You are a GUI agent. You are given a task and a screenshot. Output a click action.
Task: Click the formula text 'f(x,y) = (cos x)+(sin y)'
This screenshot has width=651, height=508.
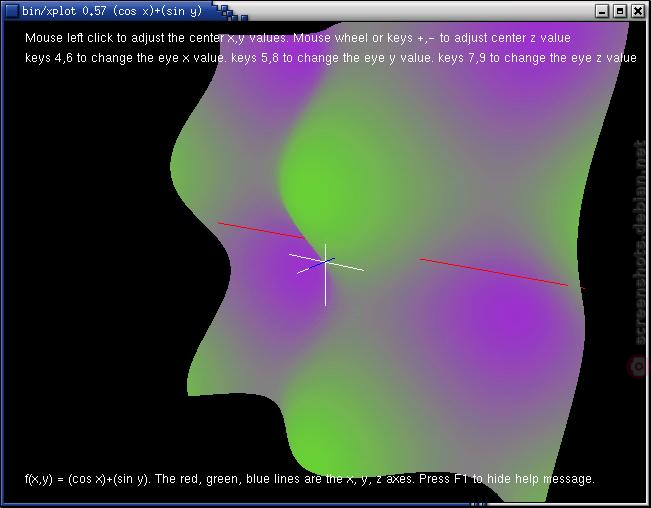[86, 479]
